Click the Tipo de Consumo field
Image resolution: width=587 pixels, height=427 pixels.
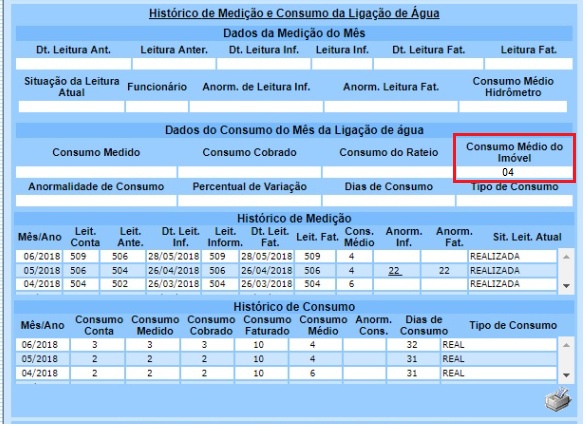[514, 201]
